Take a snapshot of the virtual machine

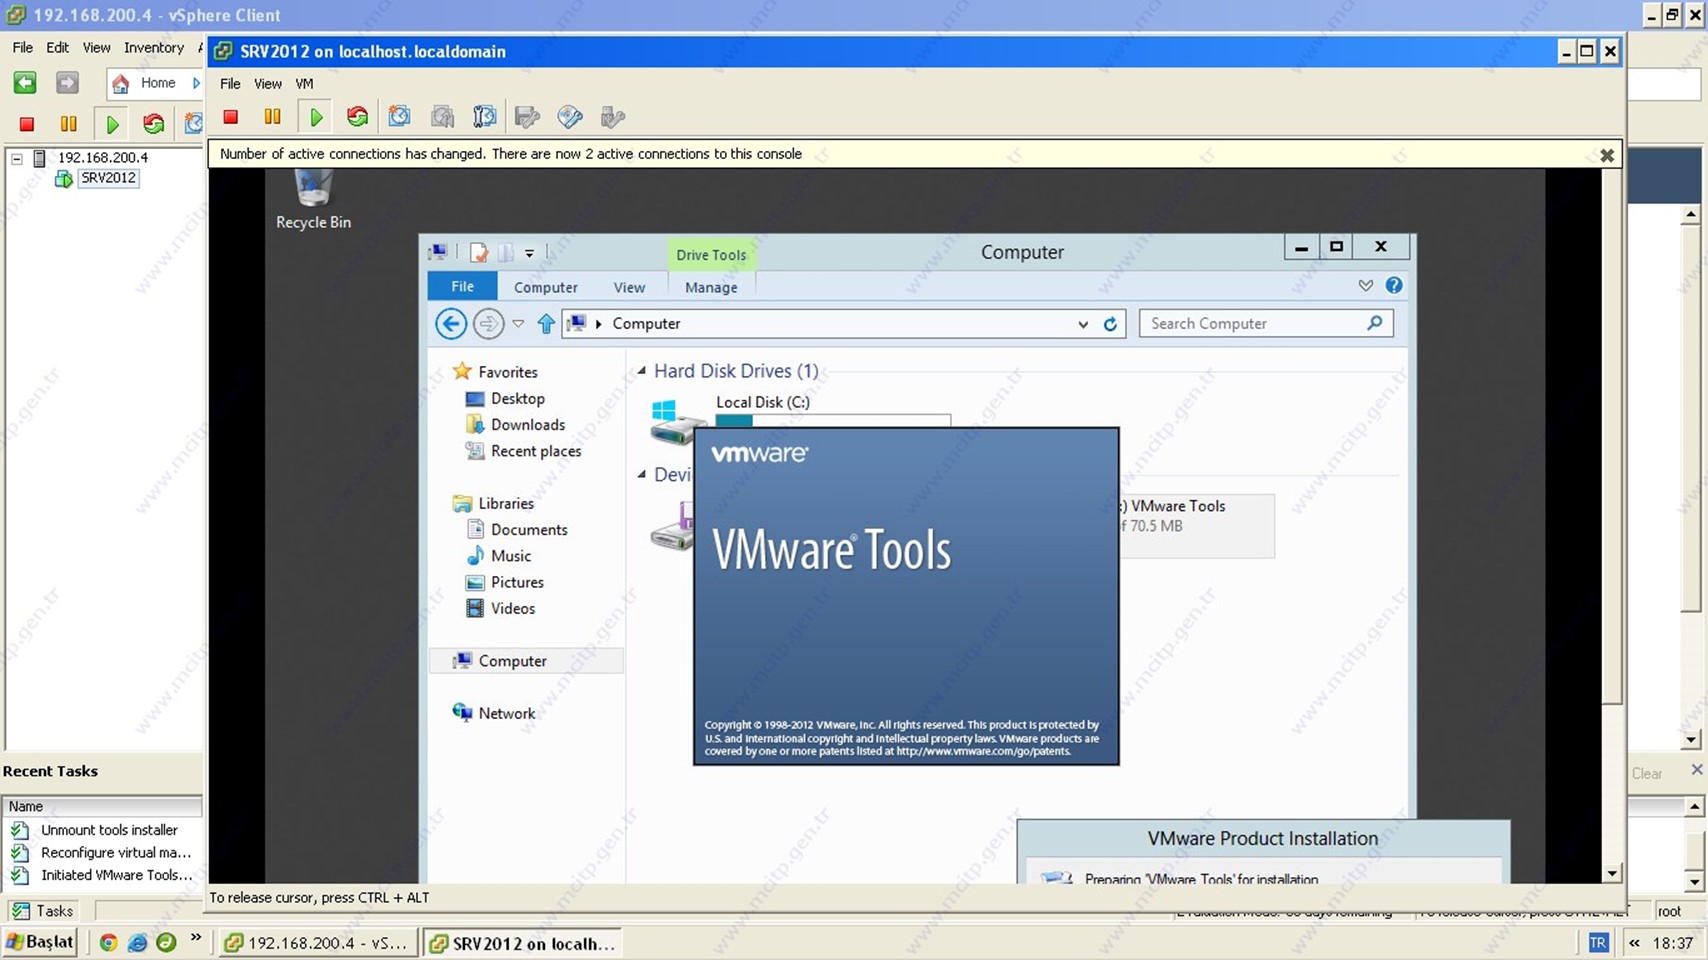(399, 117)
